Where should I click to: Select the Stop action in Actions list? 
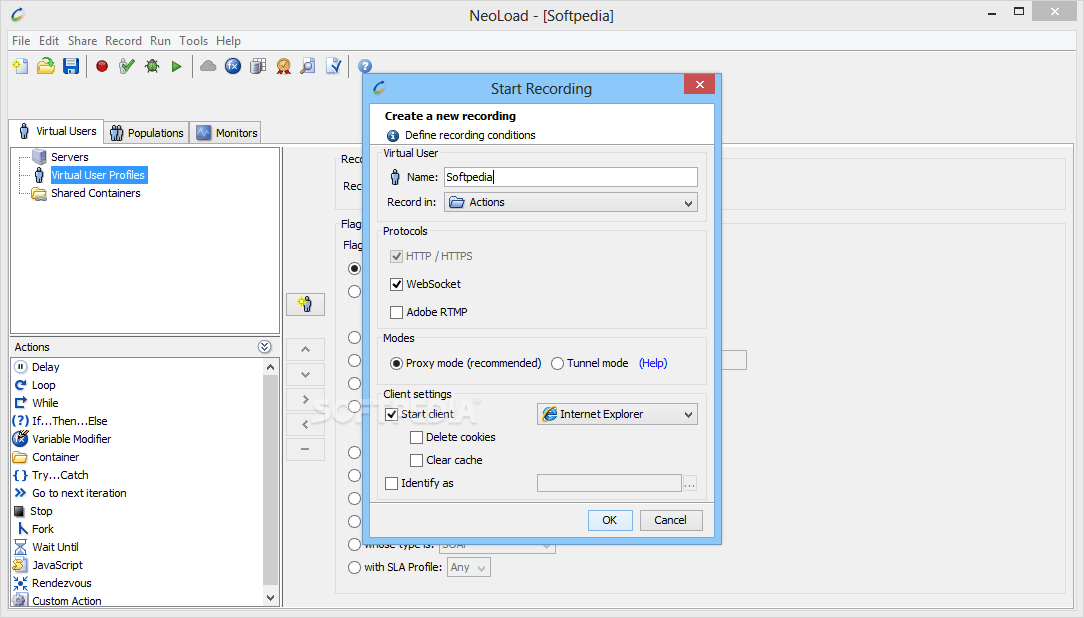[x=34, y=511]
